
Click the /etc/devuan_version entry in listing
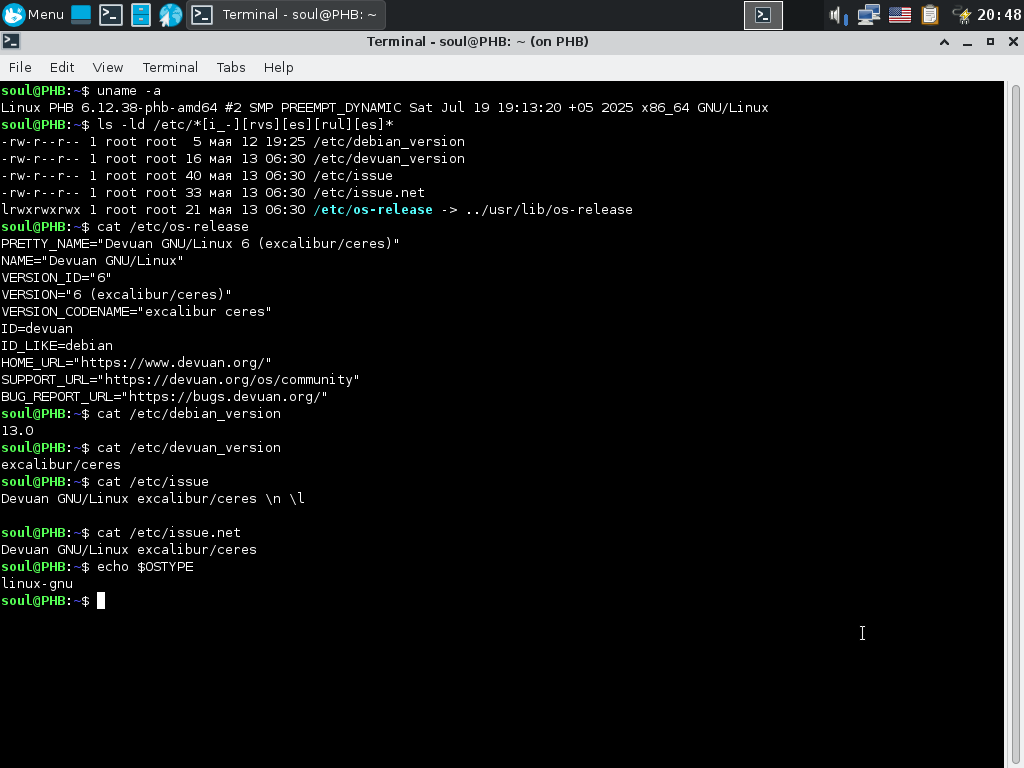tap(389, 159)
